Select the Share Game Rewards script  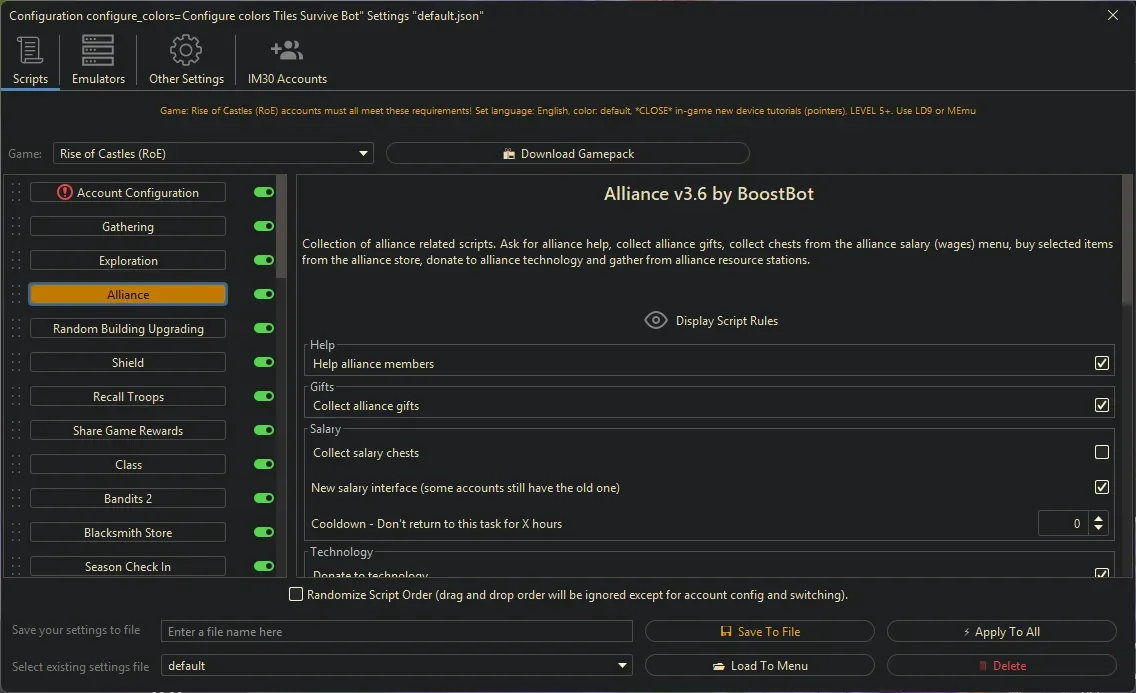coord(128,431)
